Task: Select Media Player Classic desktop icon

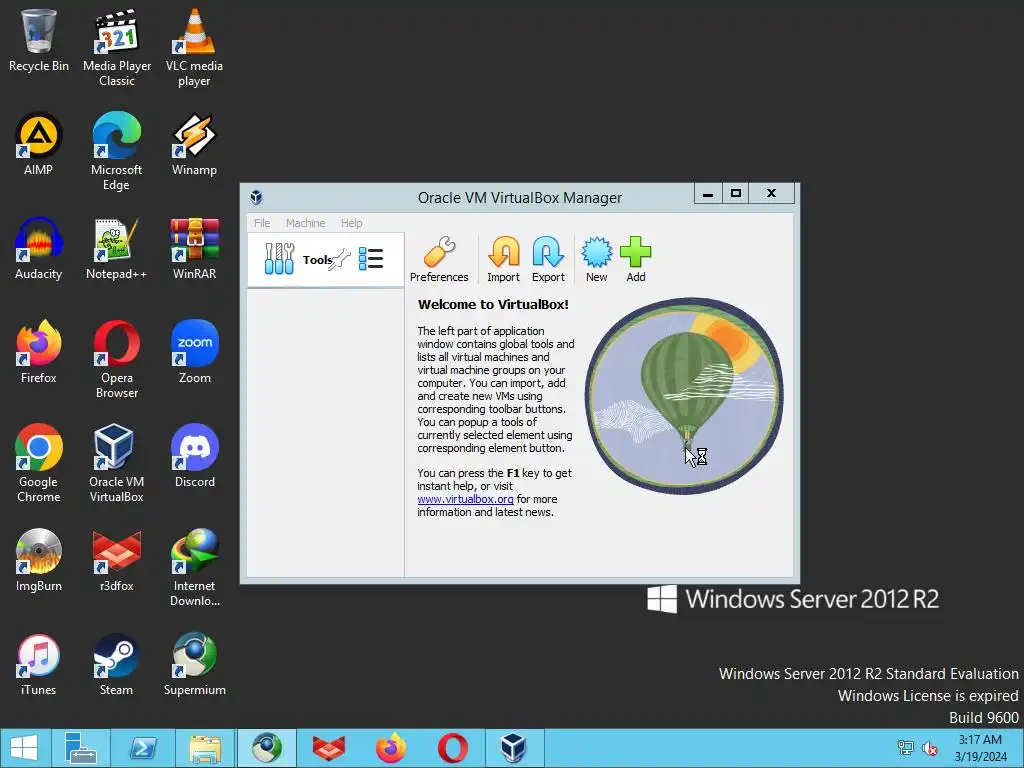Action: click(117, 48)
